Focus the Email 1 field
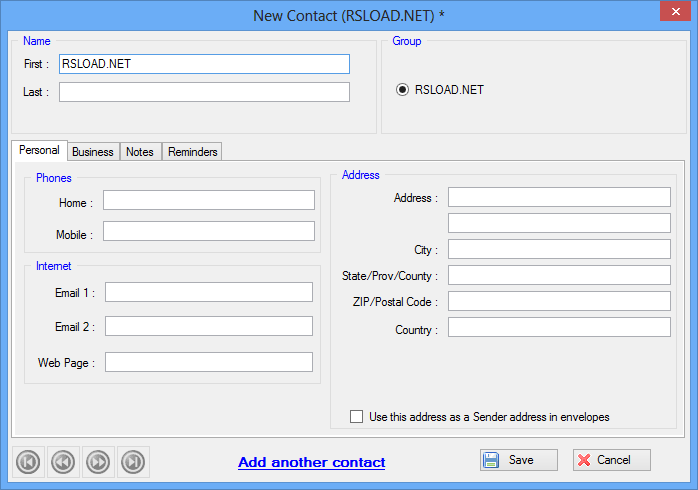 click(209, 292)
